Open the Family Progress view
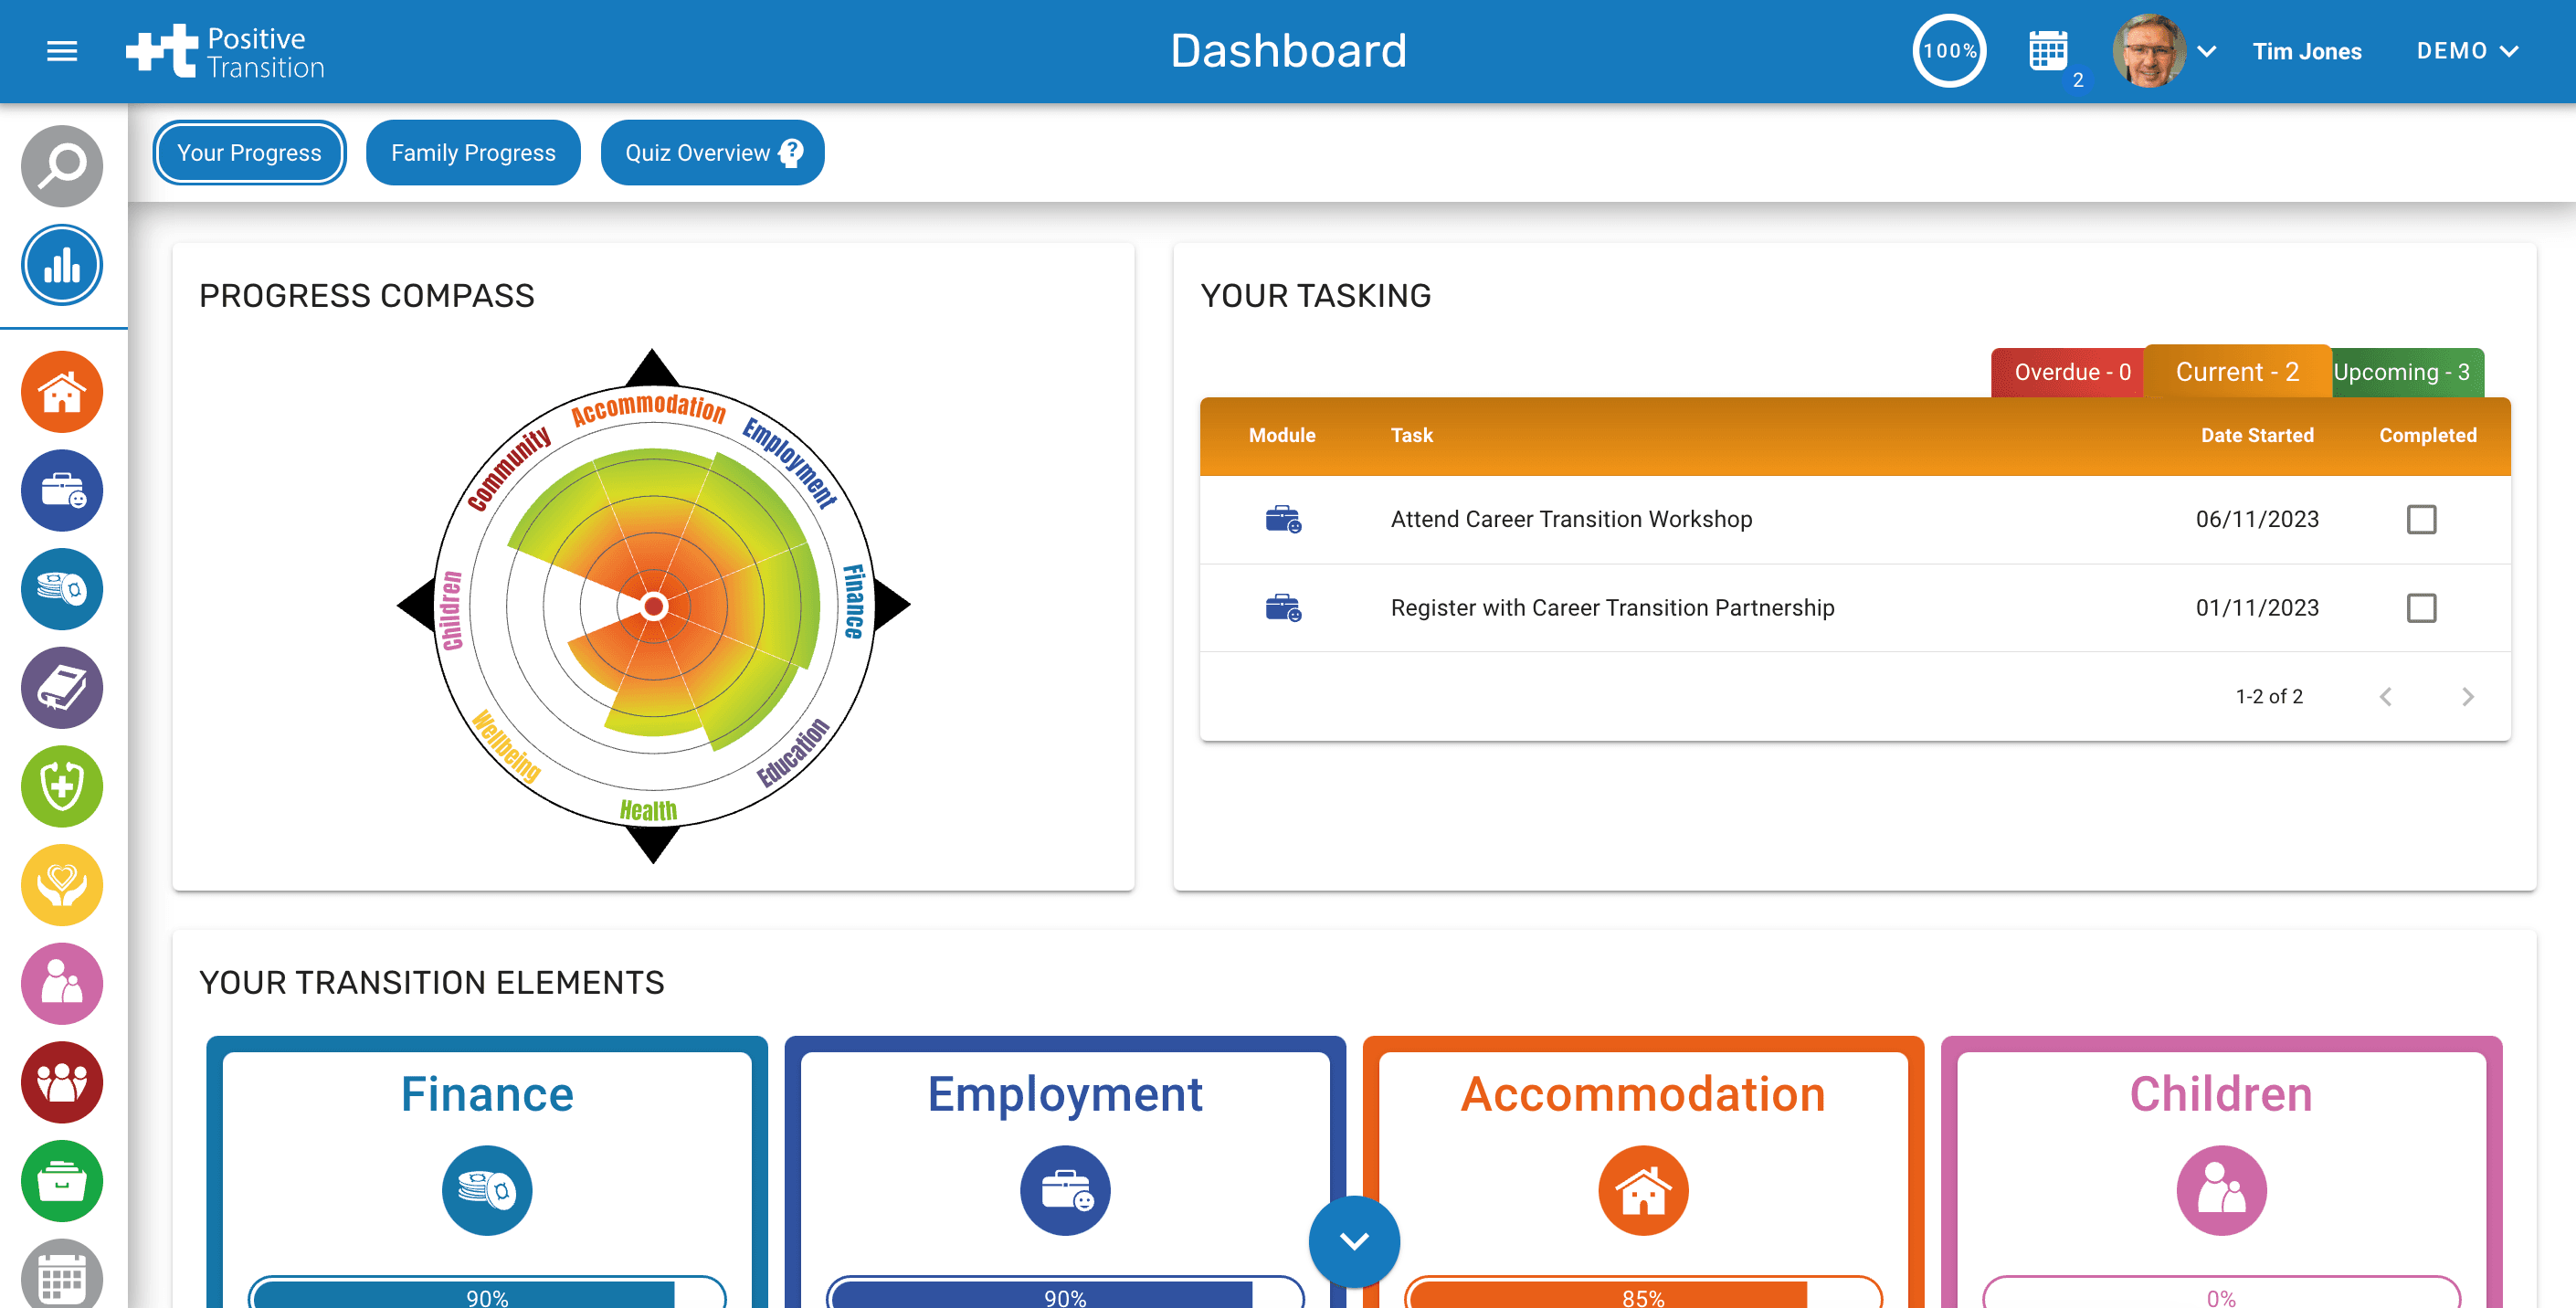 473,153
